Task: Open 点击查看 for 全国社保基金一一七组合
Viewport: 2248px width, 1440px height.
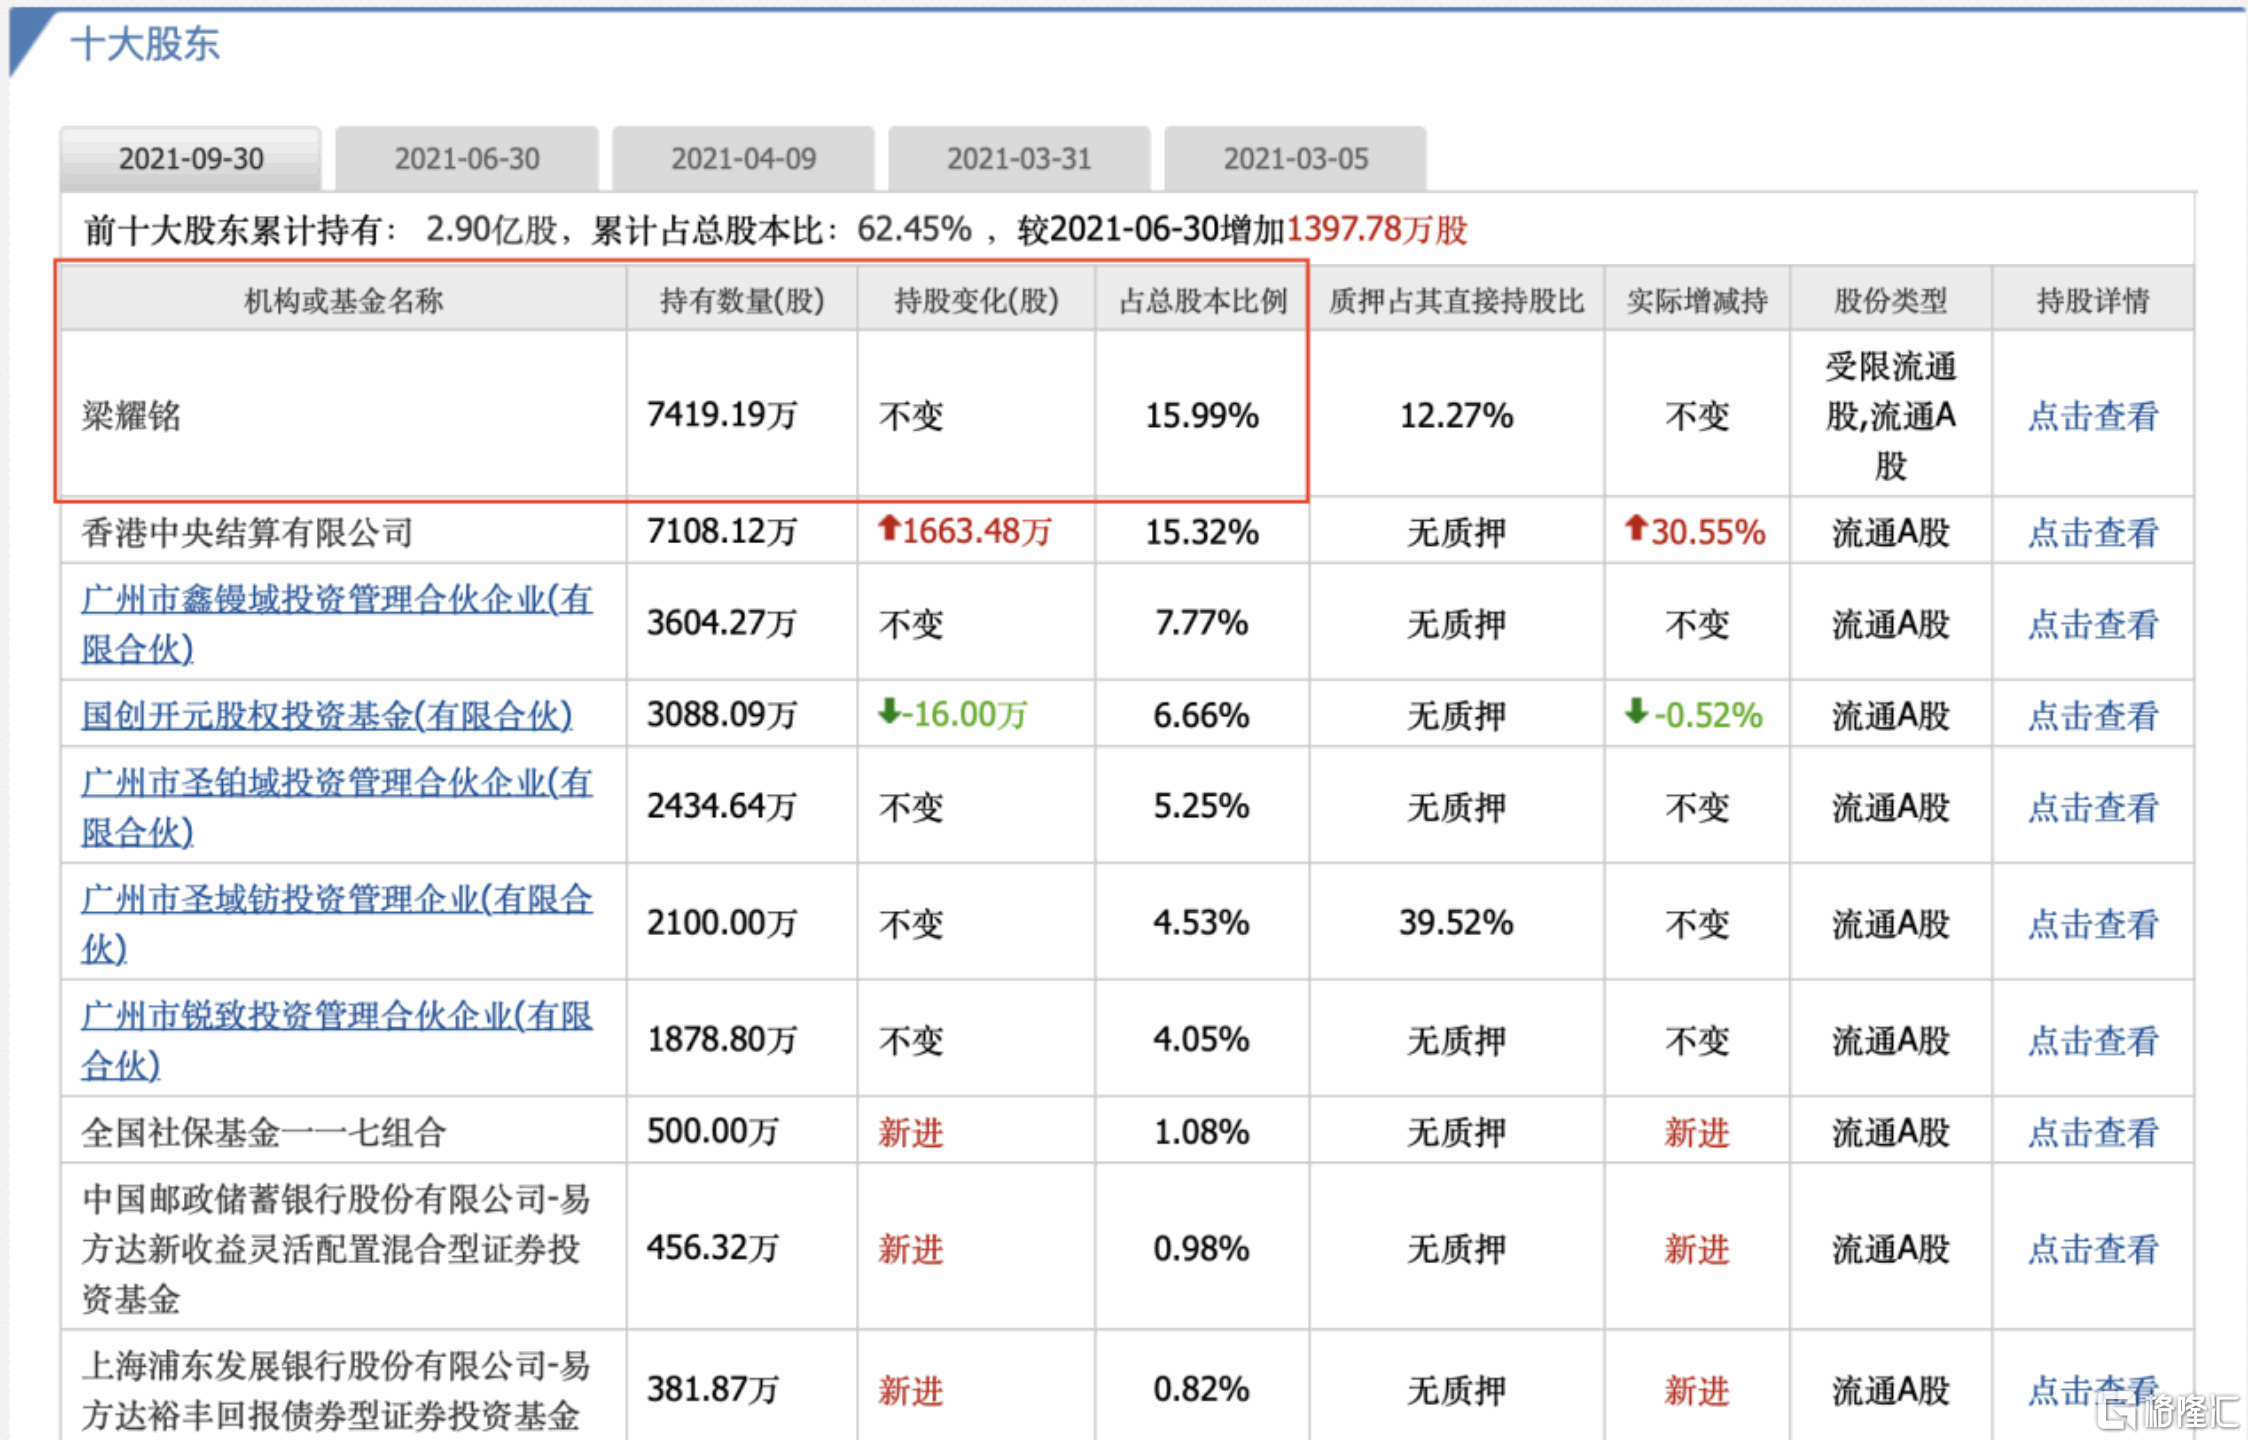Action: tap(2092, 1132)
